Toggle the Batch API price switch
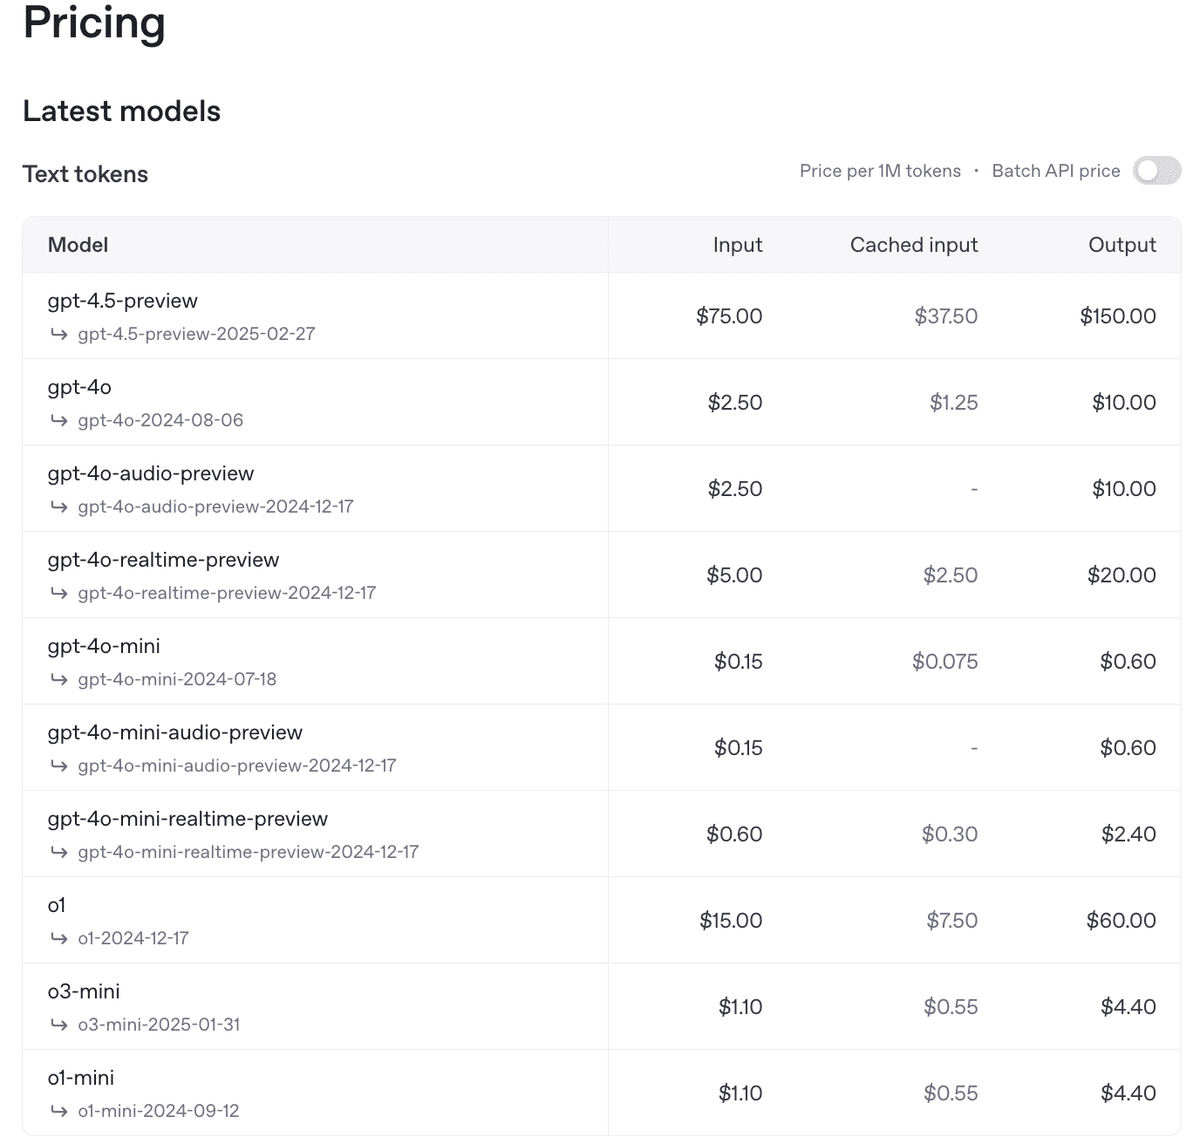 1156,171
